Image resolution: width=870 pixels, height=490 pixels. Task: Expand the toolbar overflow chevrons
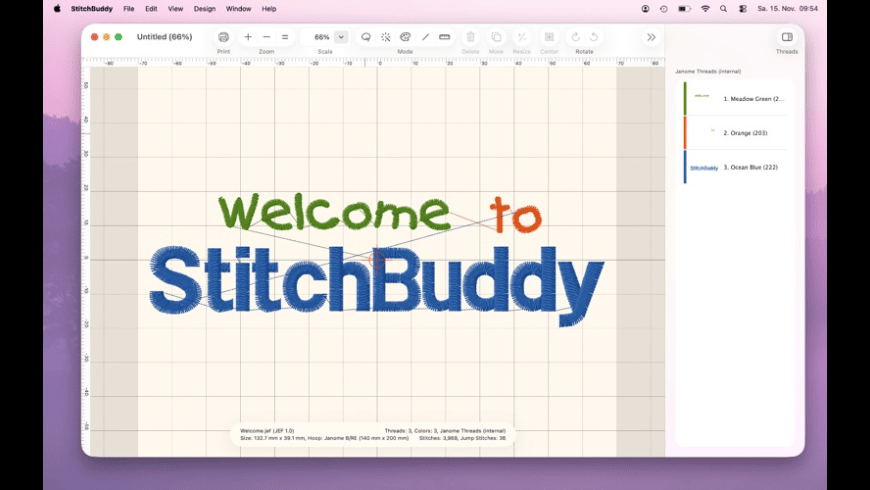(x=651, y=37)
